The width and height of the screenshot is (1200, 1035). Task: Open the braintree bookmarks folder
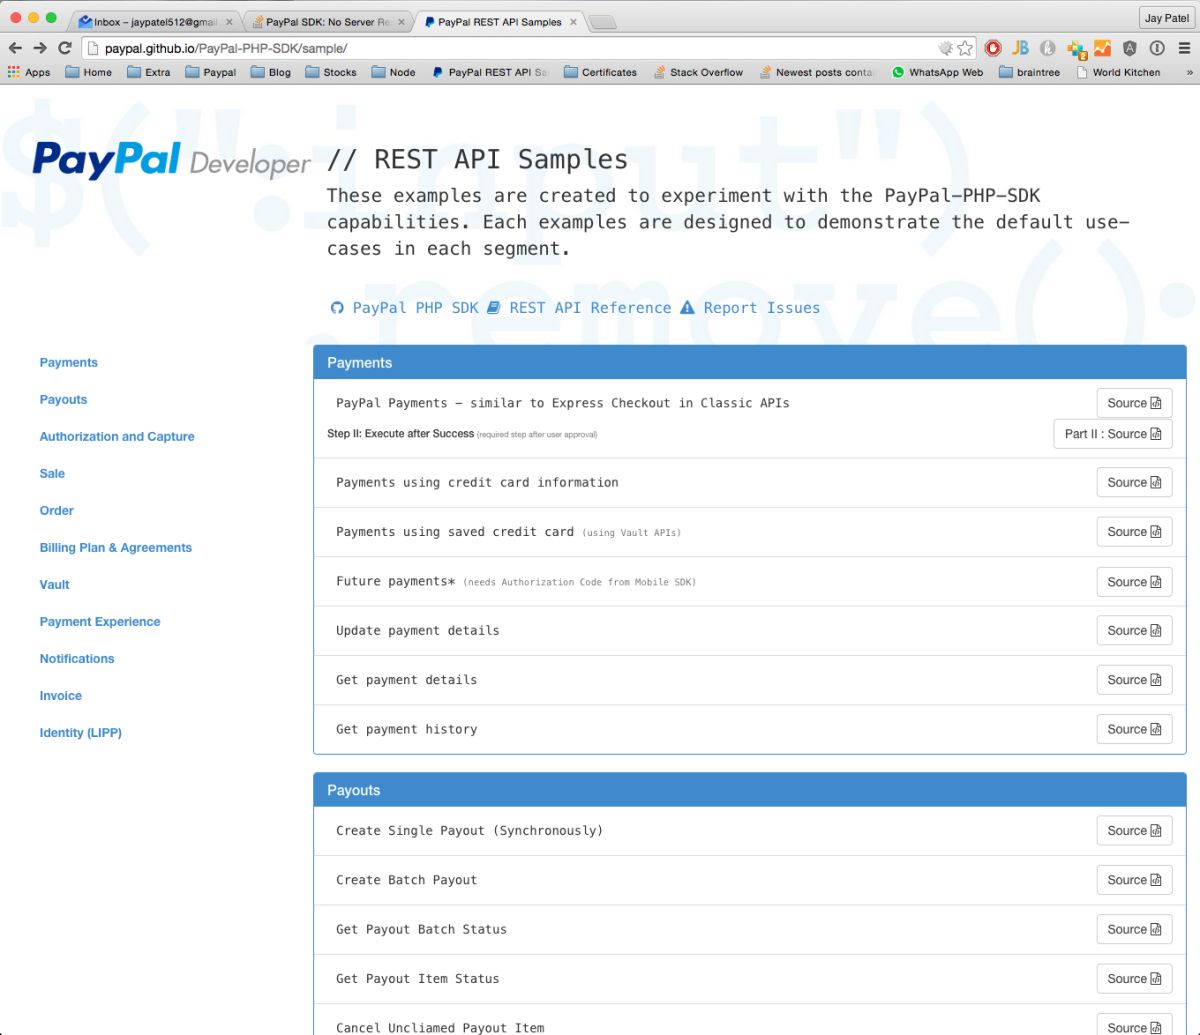tap(1028, 72)
